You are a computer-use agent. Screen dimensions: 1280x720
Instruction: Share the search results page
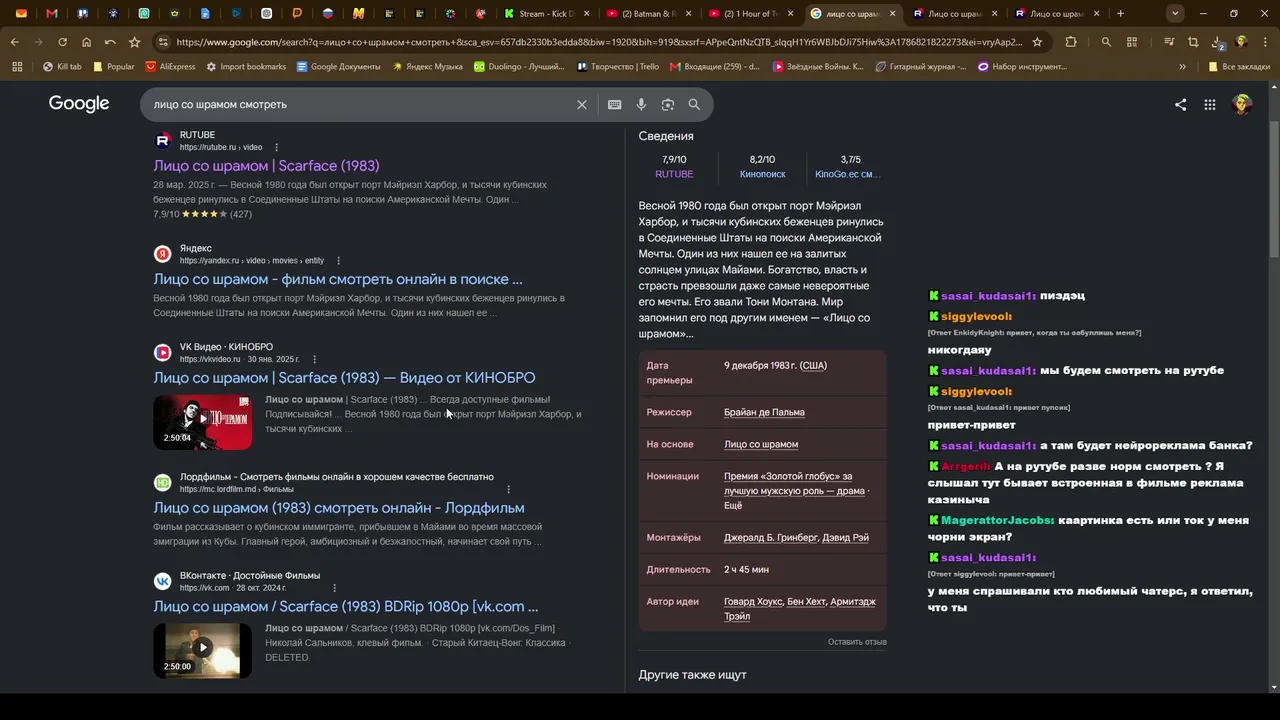(1180, 104)
